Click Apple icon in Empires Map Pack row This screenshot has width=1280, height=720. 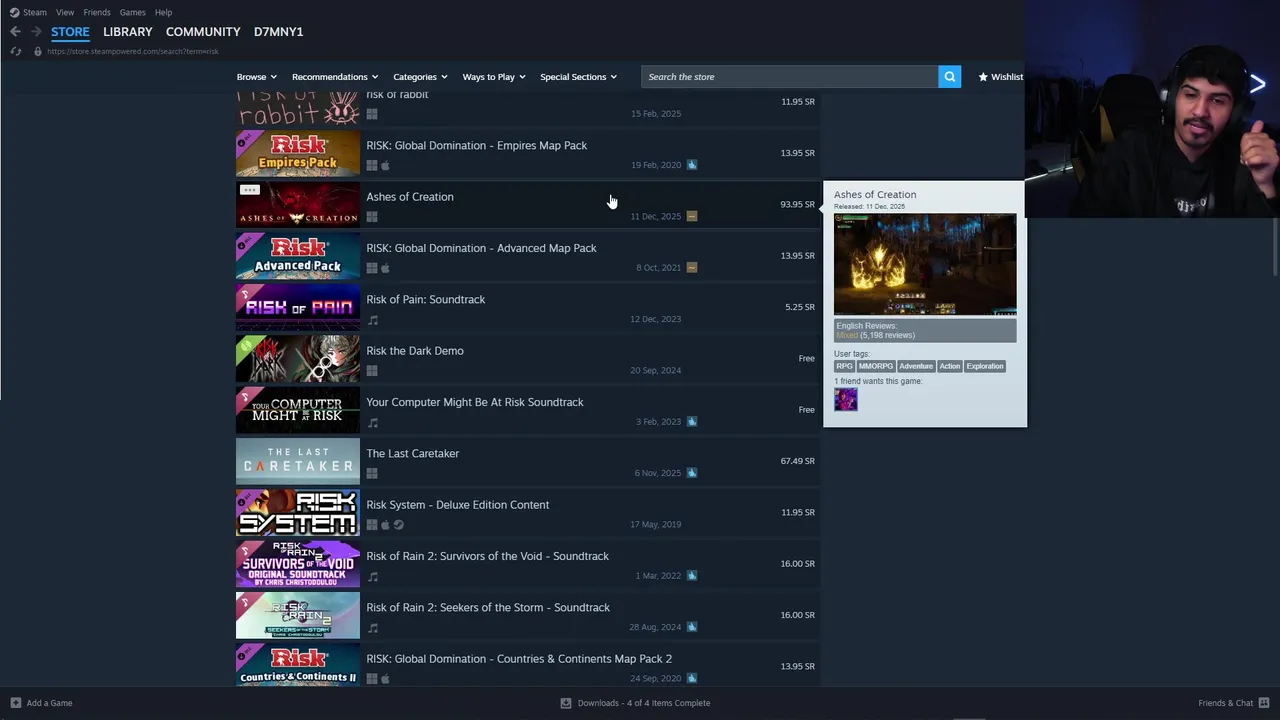click(386, 166)
